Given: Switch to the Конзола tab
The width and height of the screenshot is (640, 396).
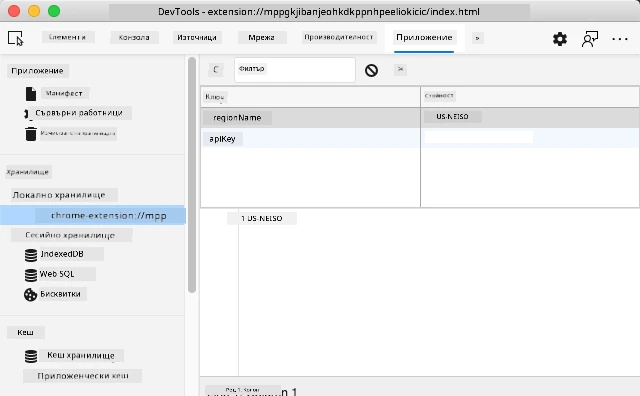Looking at the screenshot, I should pos(134,38).
